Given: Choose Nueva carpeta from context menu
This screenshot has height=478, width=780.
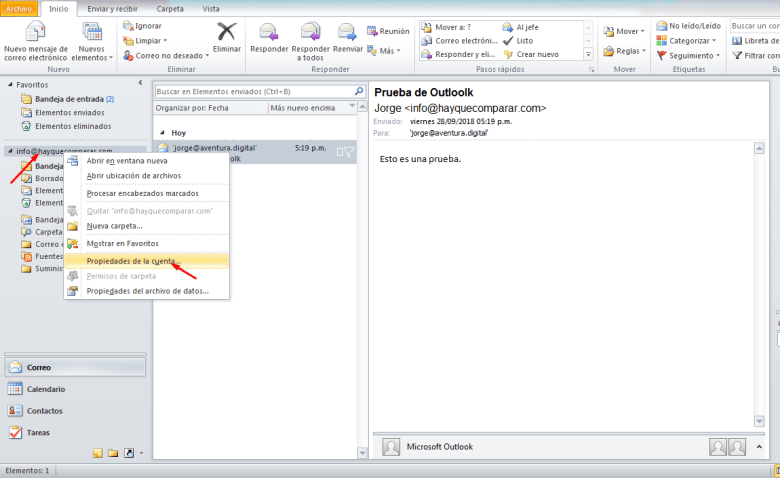Looking at the screenshot, I should click(114, 226).
